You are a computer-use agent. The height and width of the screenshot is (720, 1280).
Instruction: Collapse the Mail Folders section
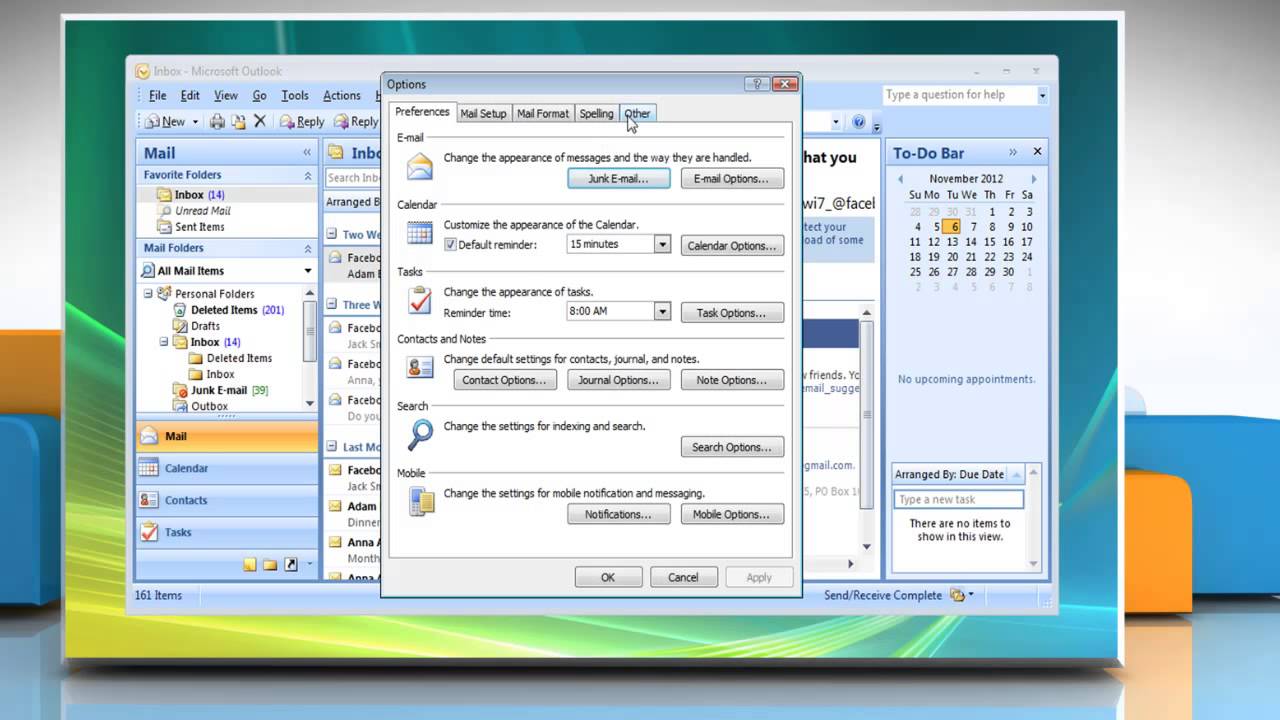(x=308, y=248)
